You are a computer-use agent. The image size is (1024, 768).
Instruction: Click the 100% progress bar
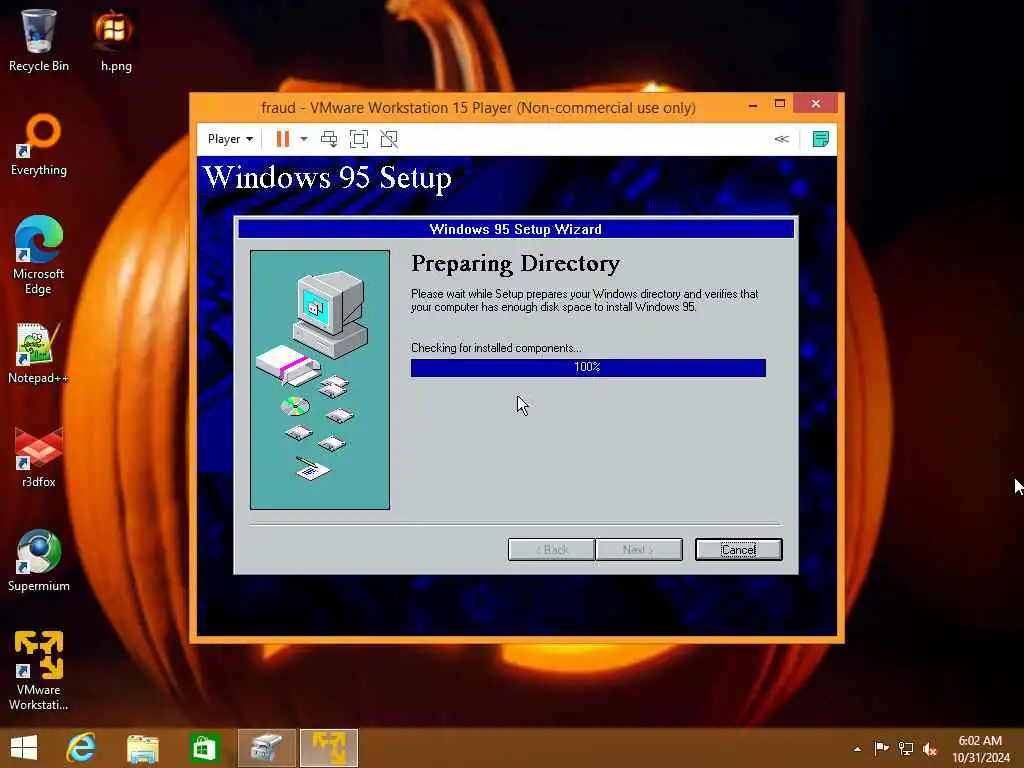pyautogui.click(x=588, y=368)
